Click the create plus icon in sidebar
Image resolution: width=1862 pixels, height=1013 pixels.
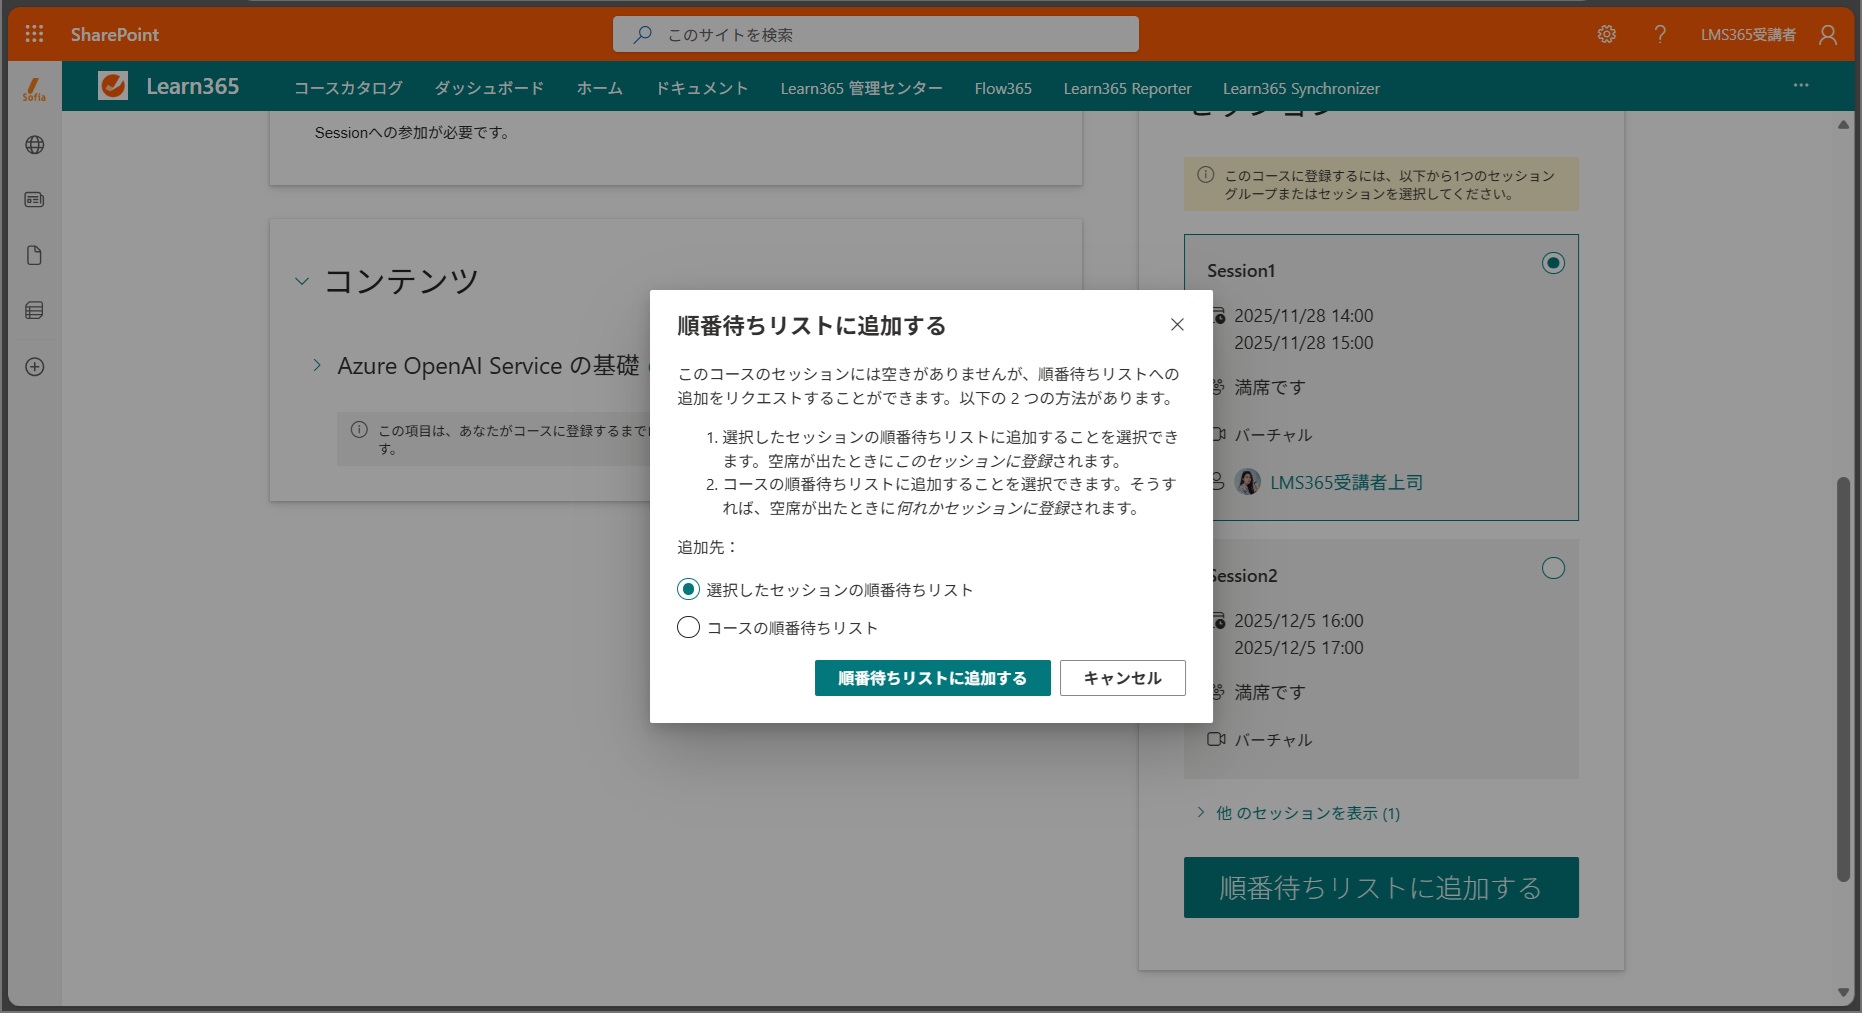pos(34,367)
